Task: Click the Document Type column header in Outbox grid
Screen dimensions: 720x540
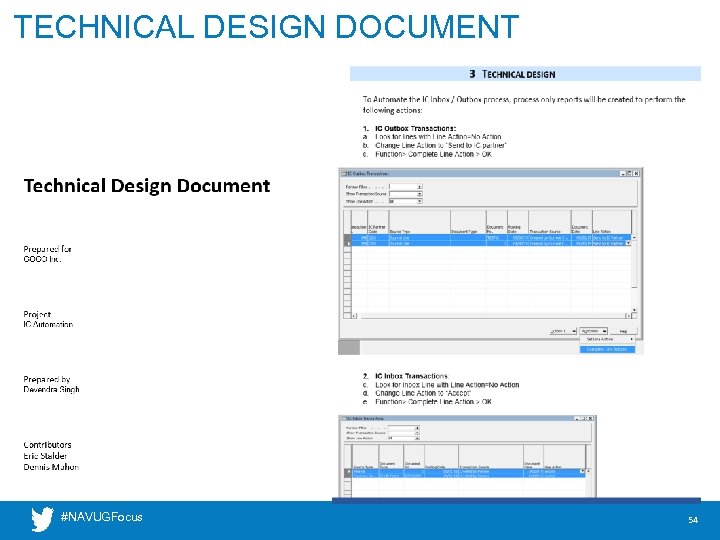Action: (468, 223)
